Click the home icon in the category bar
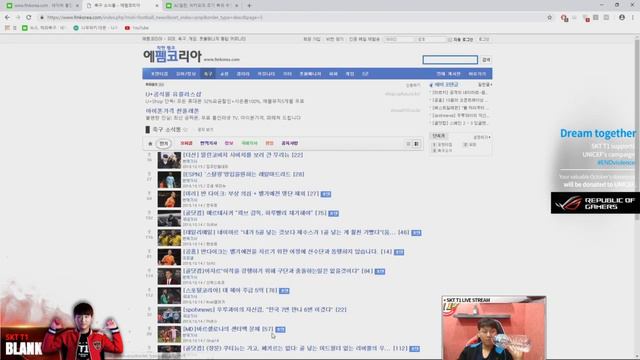 click(150, 144)
